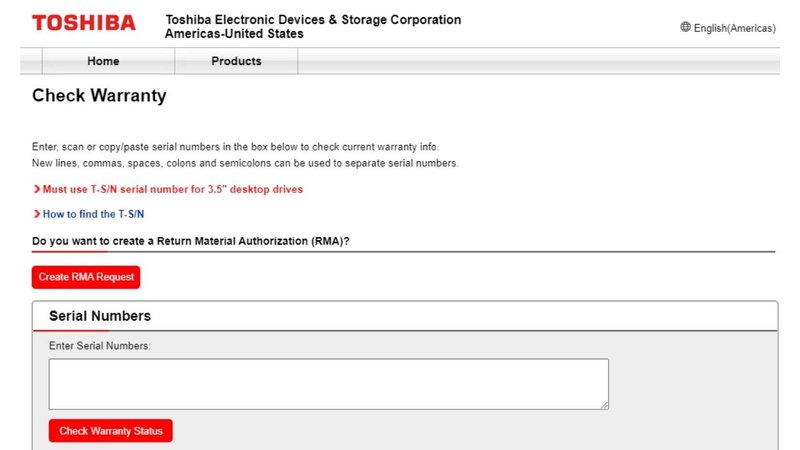The image size is (800, 450).
Task: Click the Check Warranty heading
Action: pos(99,95)
